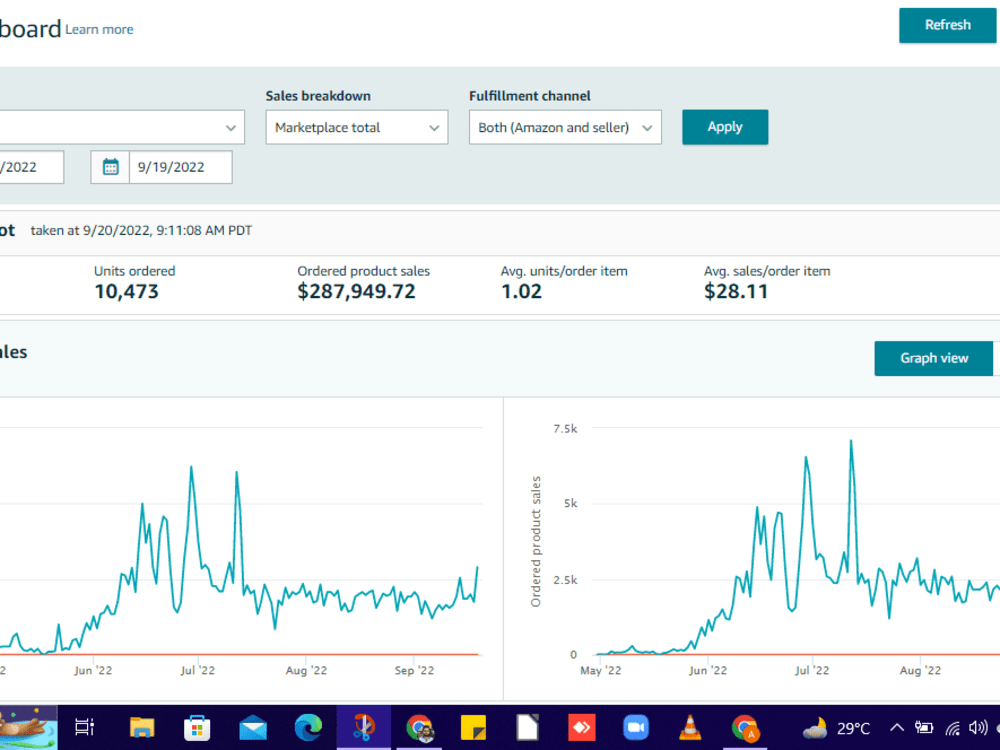Open Sticky Notes from the taskbar

[x=473, y=728]
